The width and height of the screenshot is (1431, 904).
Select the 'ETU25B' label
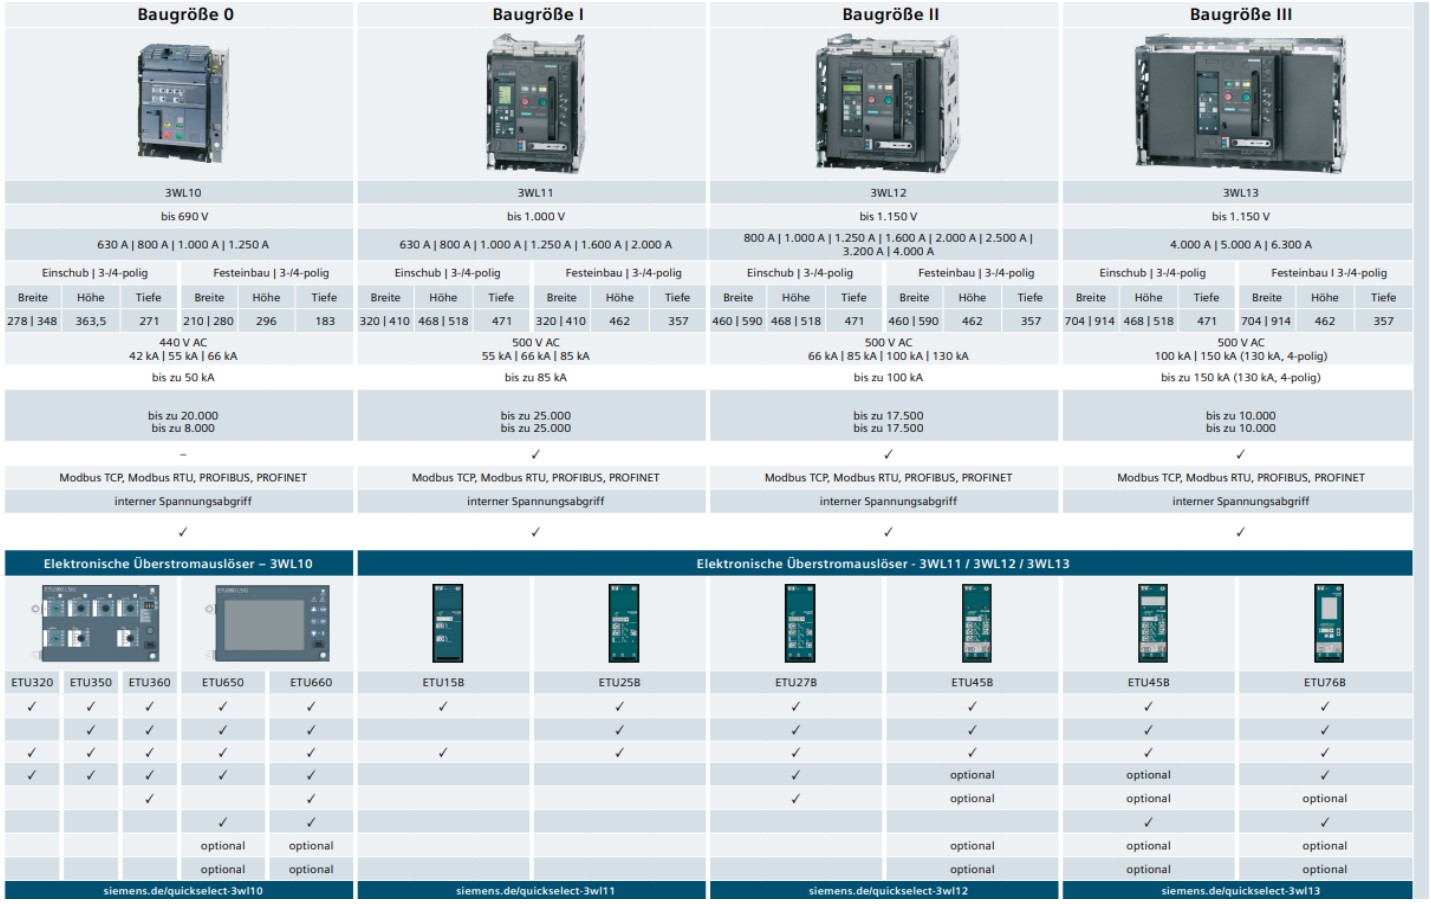pyautogui.click(x=619, y=683)
